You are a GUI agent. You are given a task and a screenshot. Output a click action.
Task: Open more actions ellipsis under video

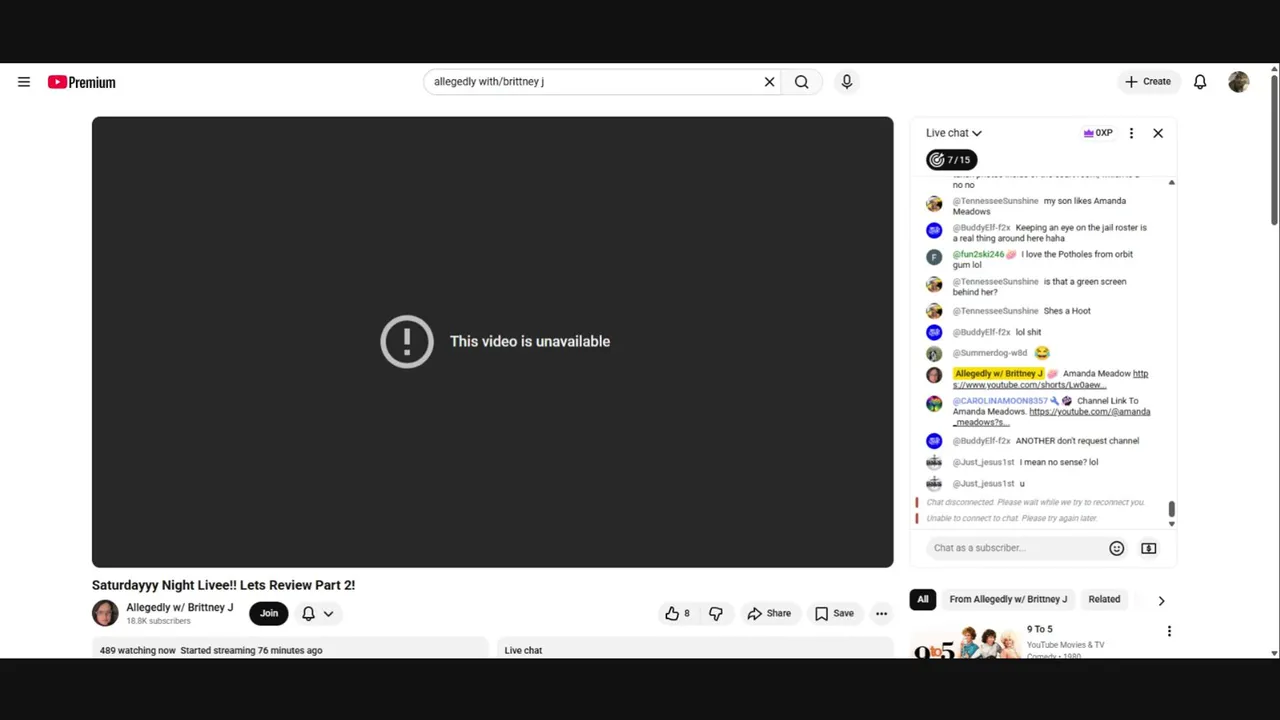point(881,613)
